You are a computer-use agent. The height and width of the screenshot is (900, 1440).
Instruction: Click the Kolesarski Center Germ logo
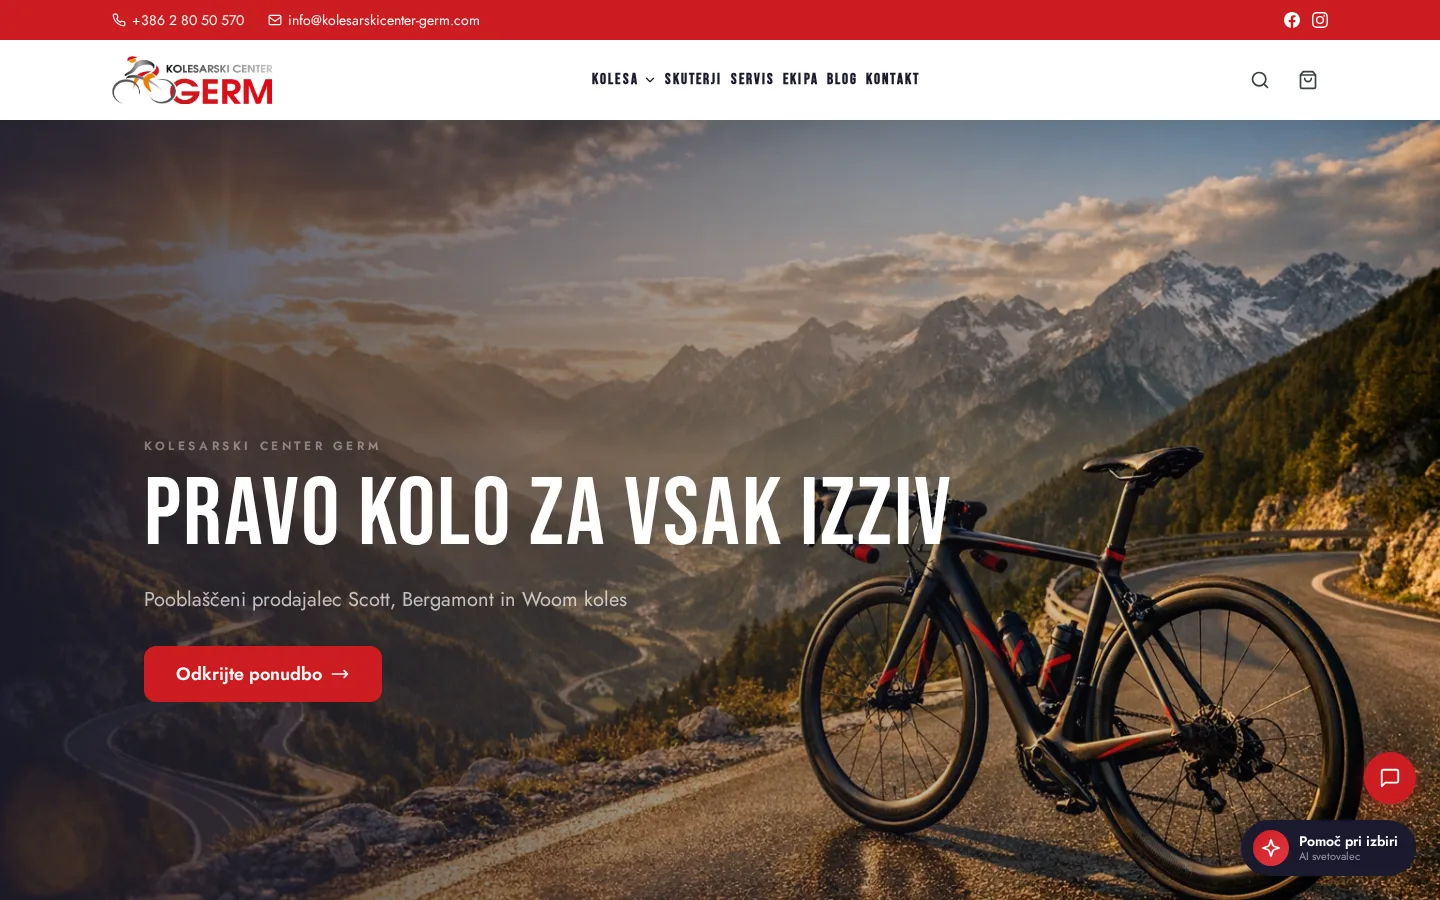[192, 80]
